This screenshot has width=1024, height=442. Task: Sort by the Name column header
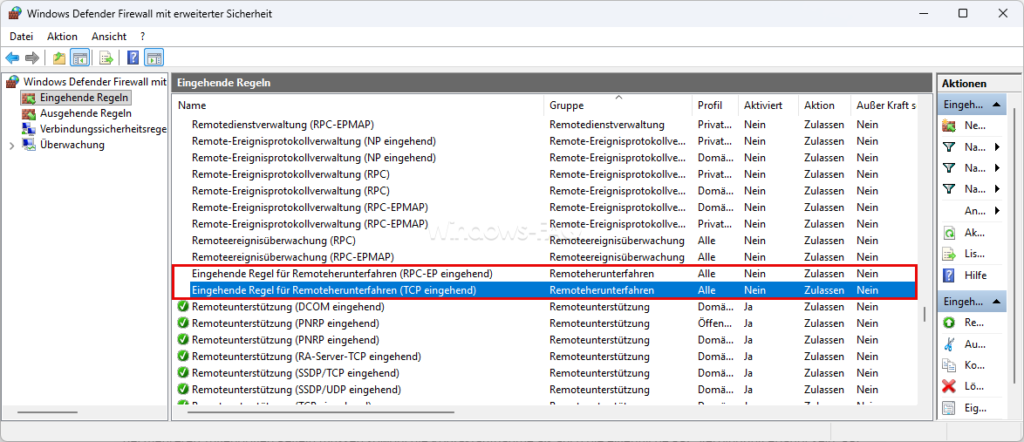tap(359, 105)
